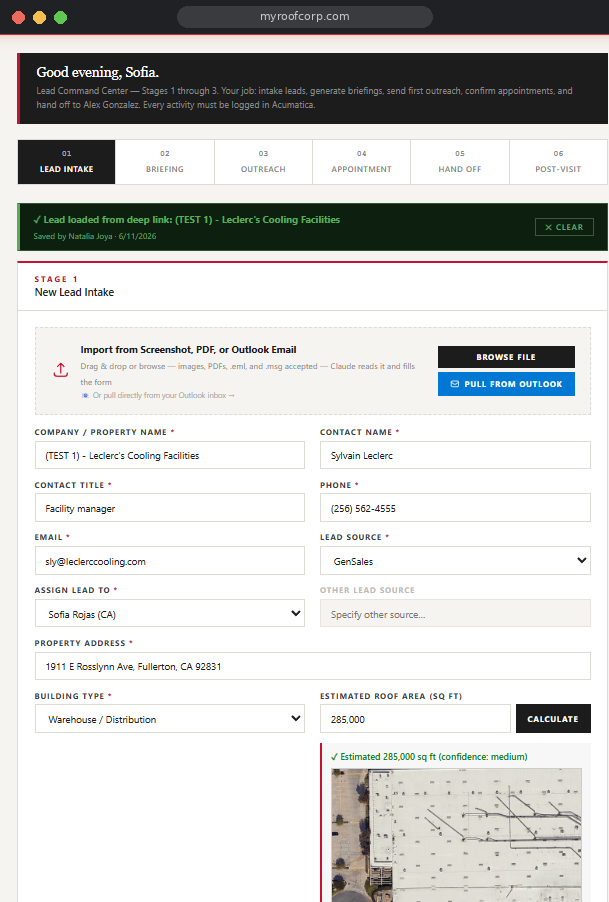Click the envelope icon on Pull From Outlook
This screenshot has width=609, height=902.
[454, 384]
